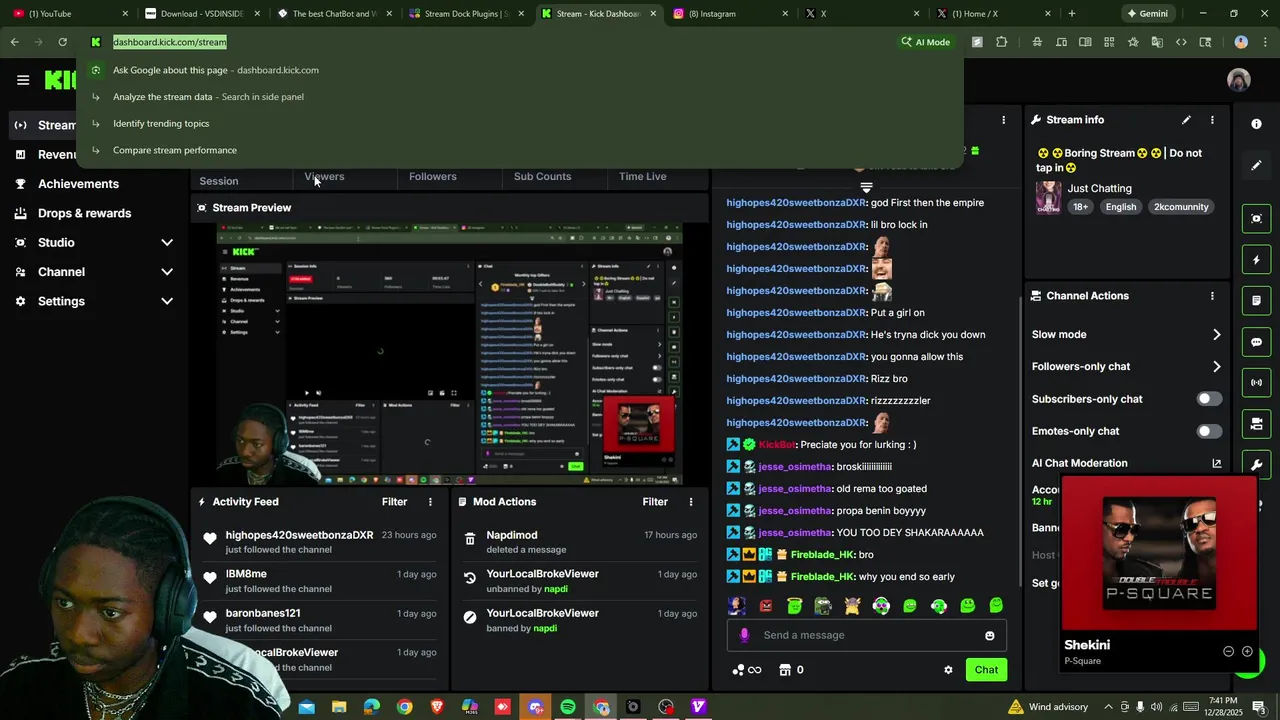
Task: Click the info icon in the right sidebar
Action: (1256, 124)
